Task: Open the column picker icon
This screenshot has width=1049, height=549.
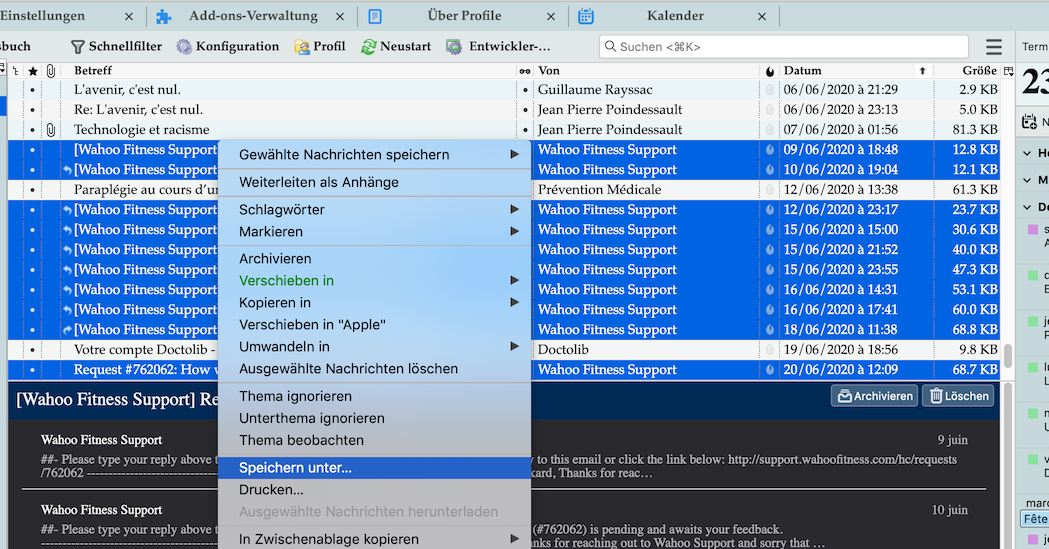Action: [x=1008, y=71]
